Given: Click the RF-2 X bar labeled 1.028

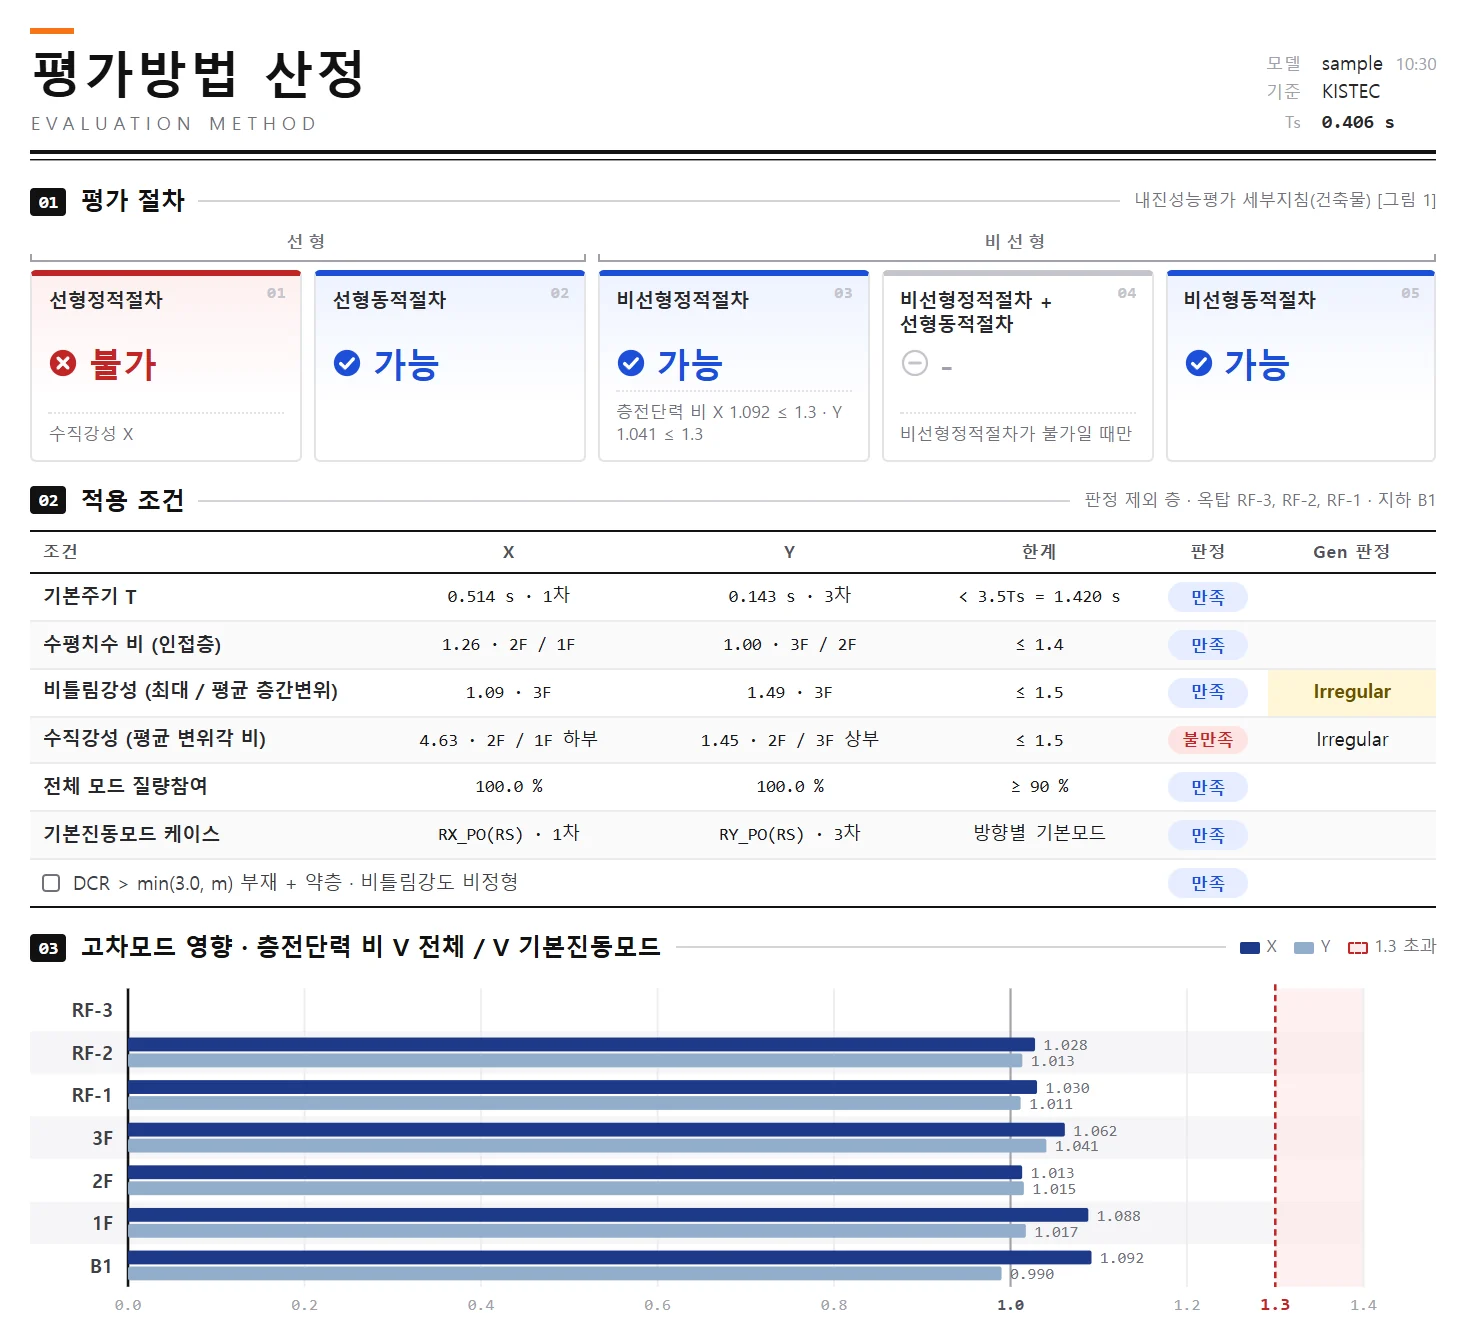Looking at the screenshot, I should pyautogui.click(x=582, y=1044).
